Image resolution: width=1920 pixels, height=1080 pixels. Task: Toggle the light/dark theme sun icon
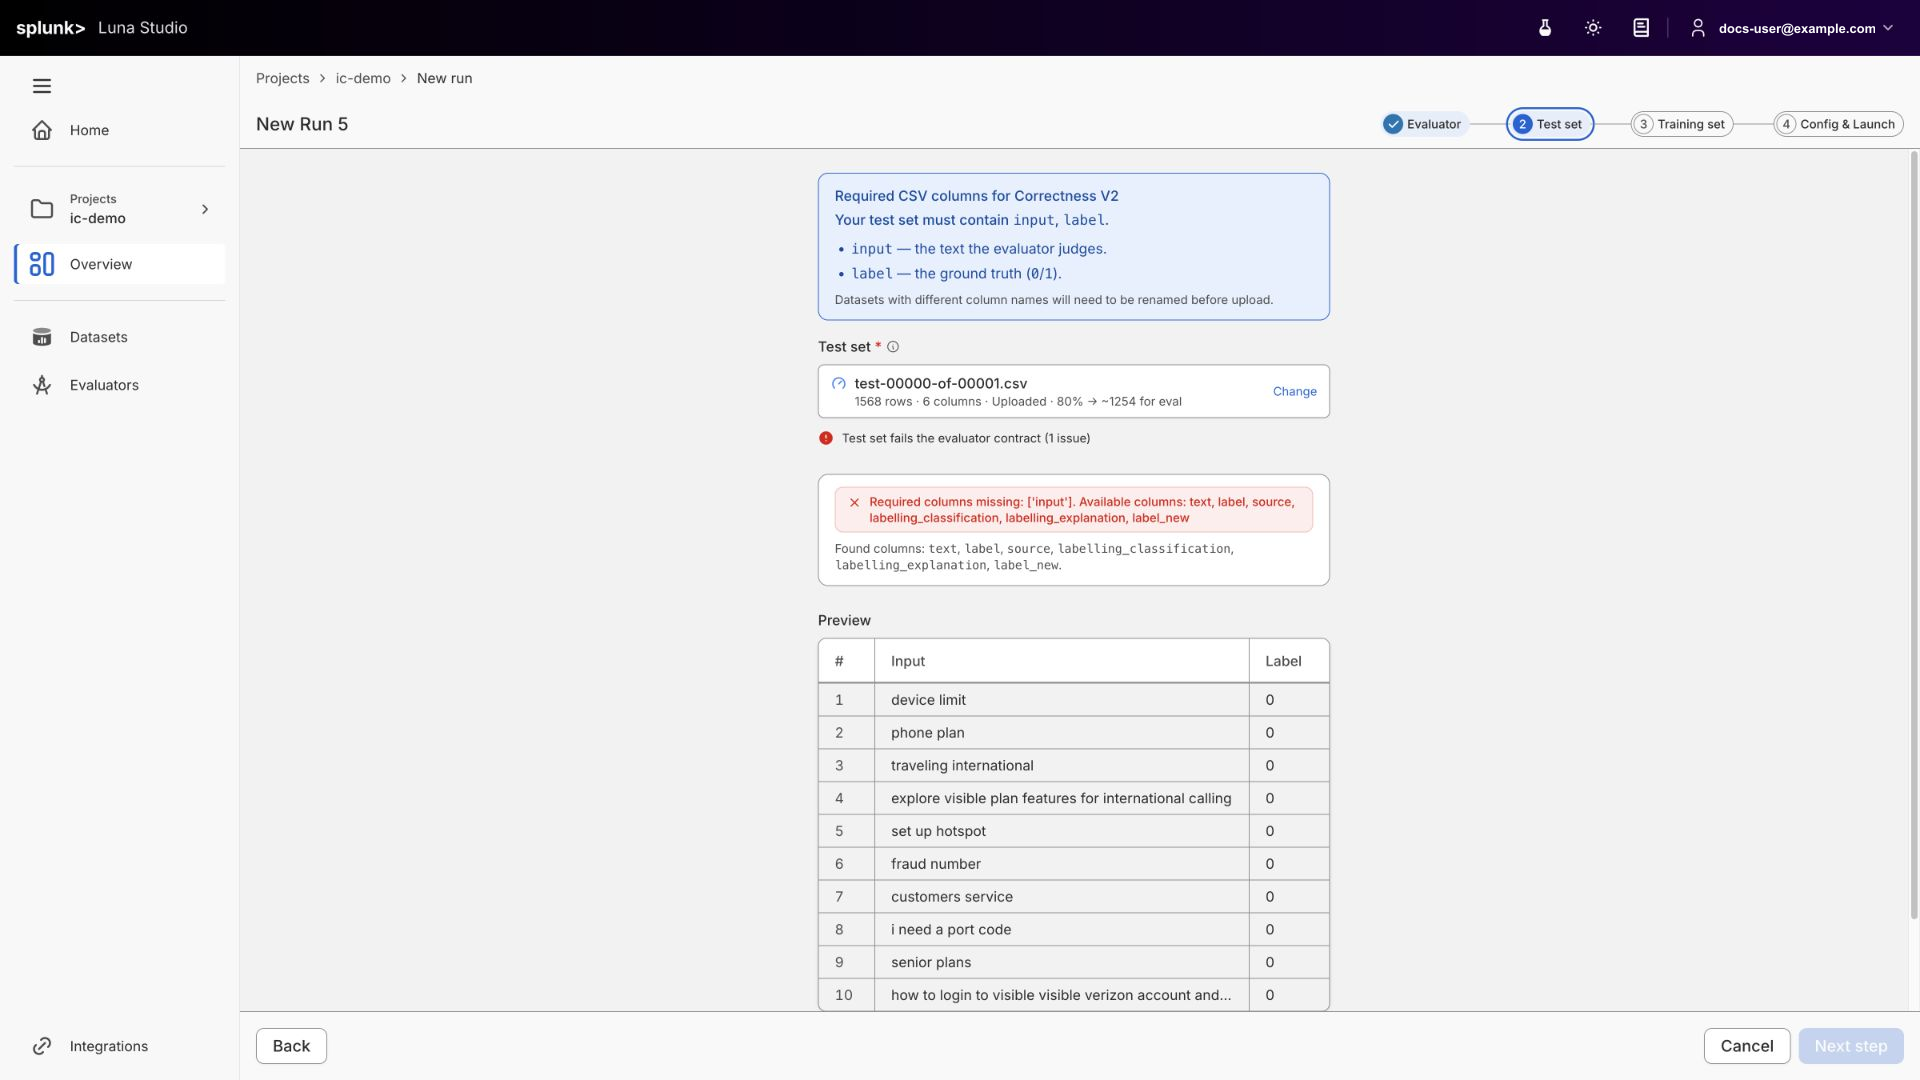pyautogui.click(x=1593, y=28)
